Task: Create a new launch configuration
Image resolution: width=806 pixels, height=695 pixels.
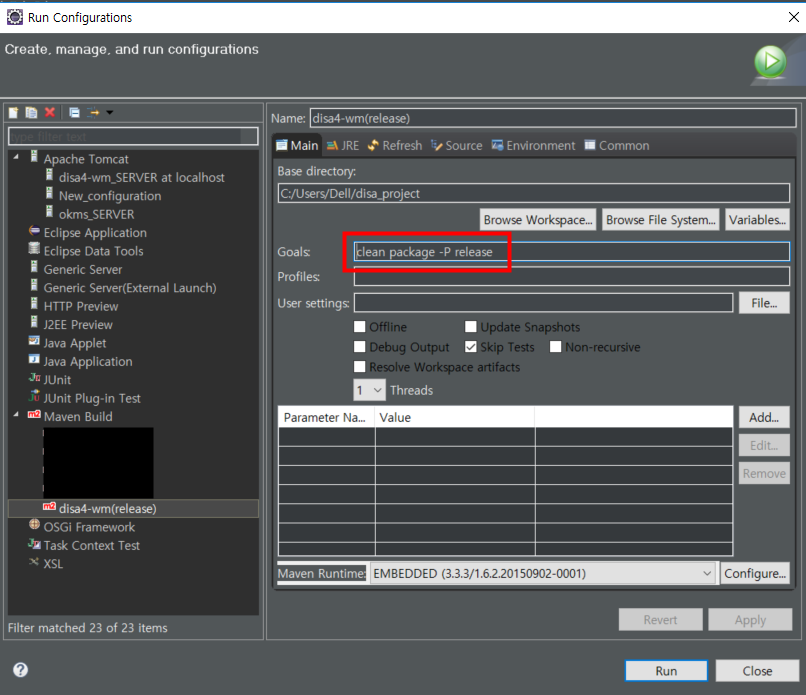Action: point(14,112)
